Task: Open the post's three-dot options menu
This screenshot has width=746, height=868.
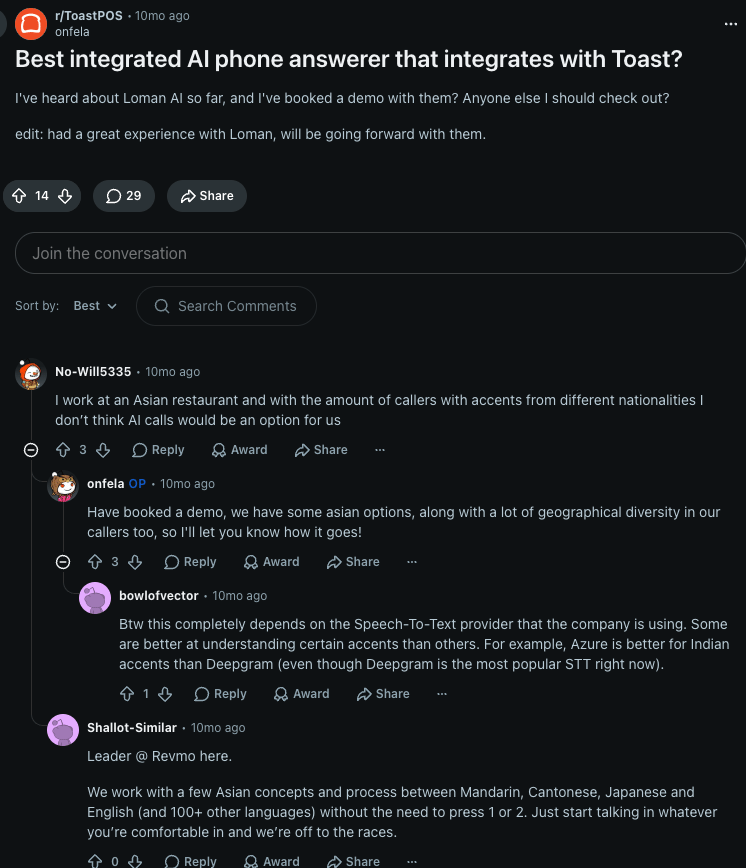Action: tap(731, 24)
